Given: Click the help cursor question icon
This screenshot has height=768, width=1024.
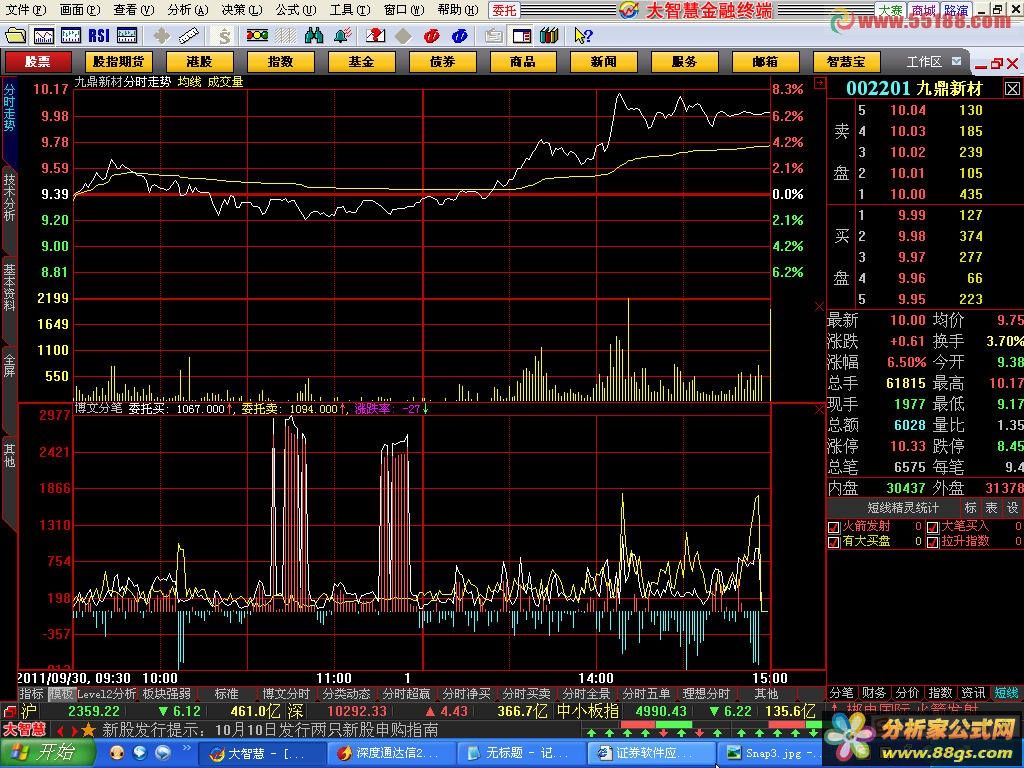Looking at the screenshot, I should (x=583, y=36).
